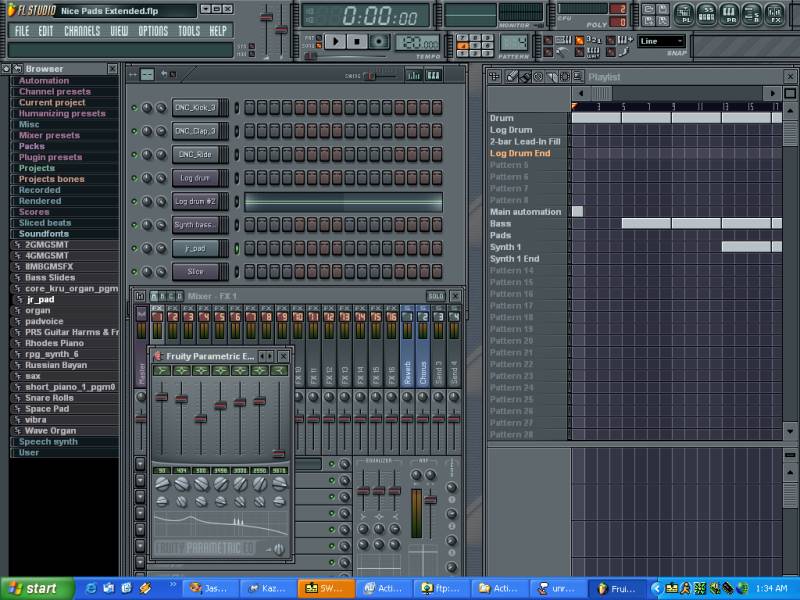Toggle the mute light on the Reverb mixer track
The height and width of the screenshot is (600, 800).
point(407,307)
